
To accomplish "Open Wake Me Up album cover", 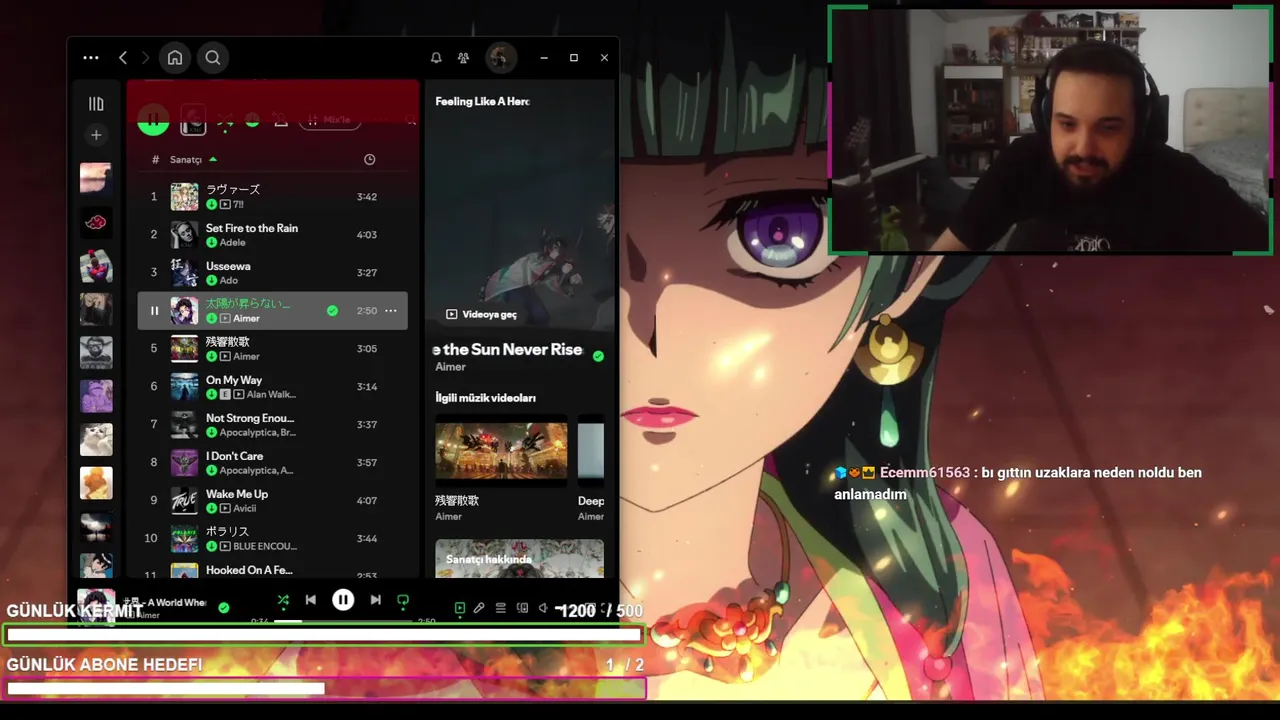I will pos(184,501).
